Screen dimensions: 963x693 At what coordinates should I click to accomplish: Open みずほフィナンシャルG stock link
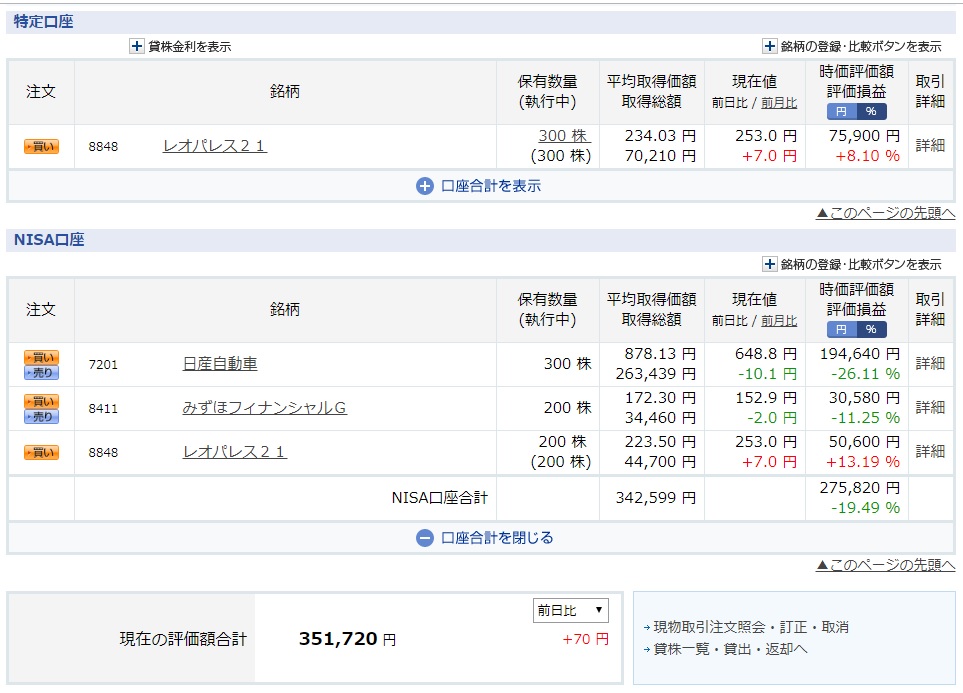[265, 407]
